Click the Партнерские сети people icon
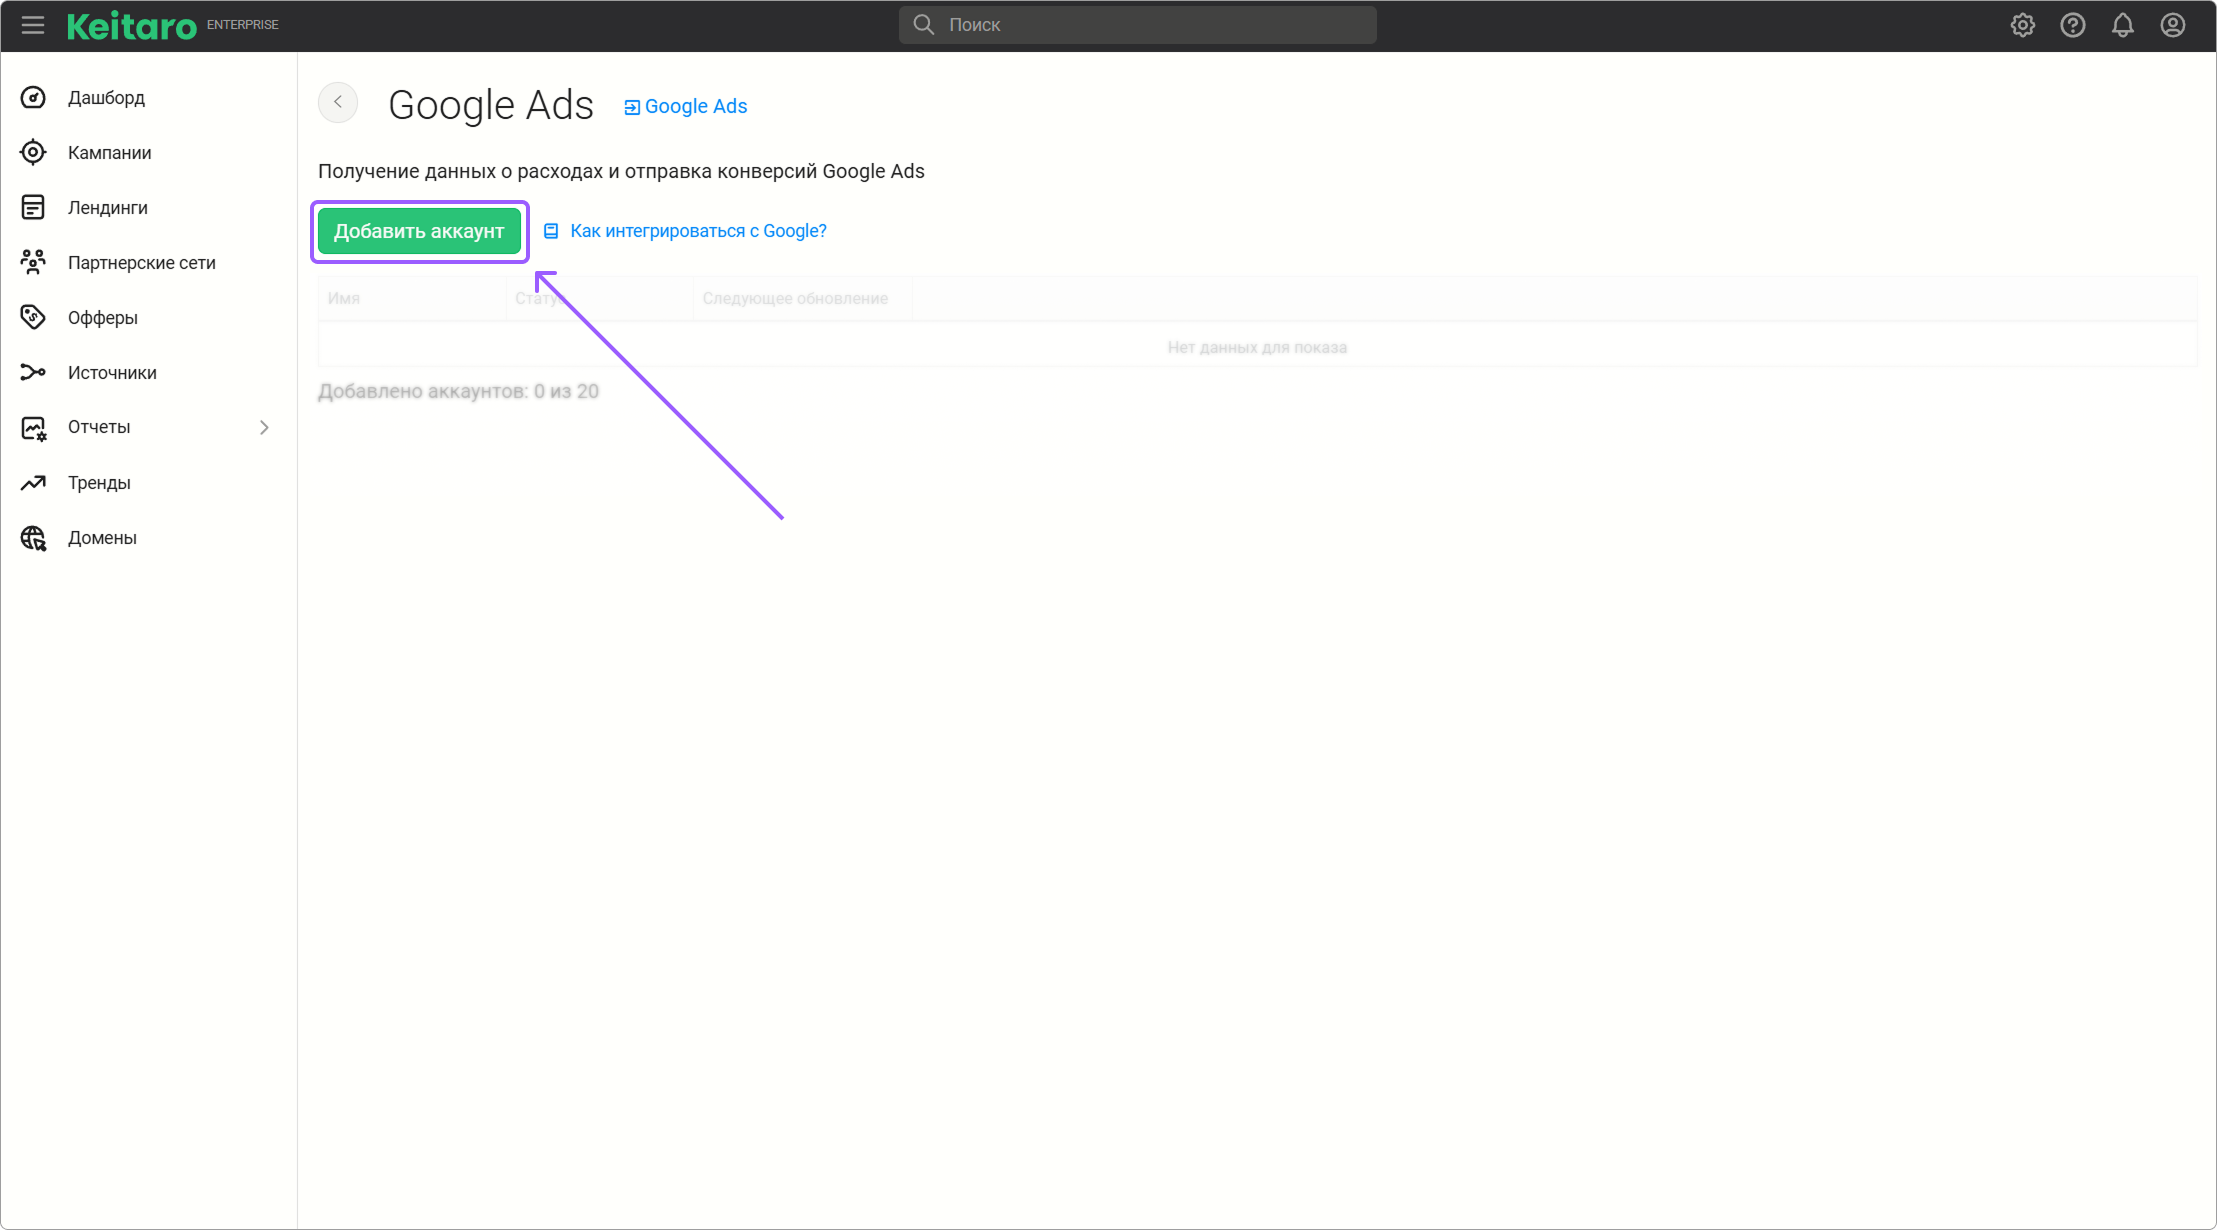 [33, 262]
